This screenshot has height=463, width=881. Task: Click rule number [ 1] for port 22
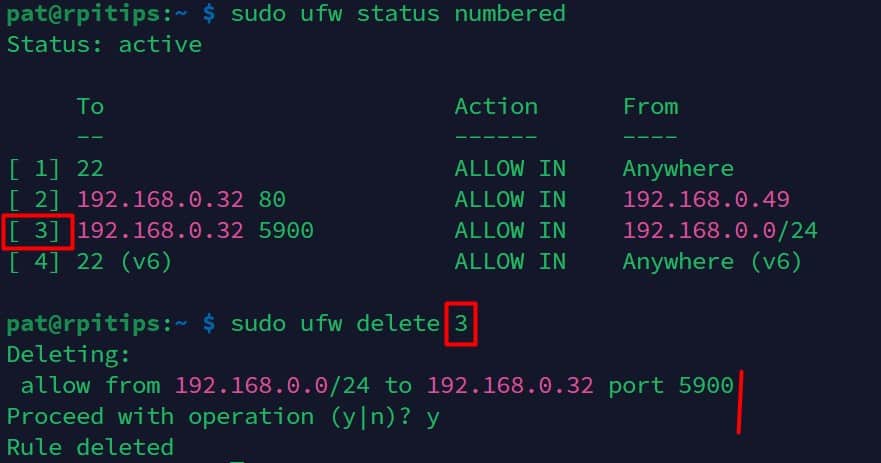click(x=34, y=169)
